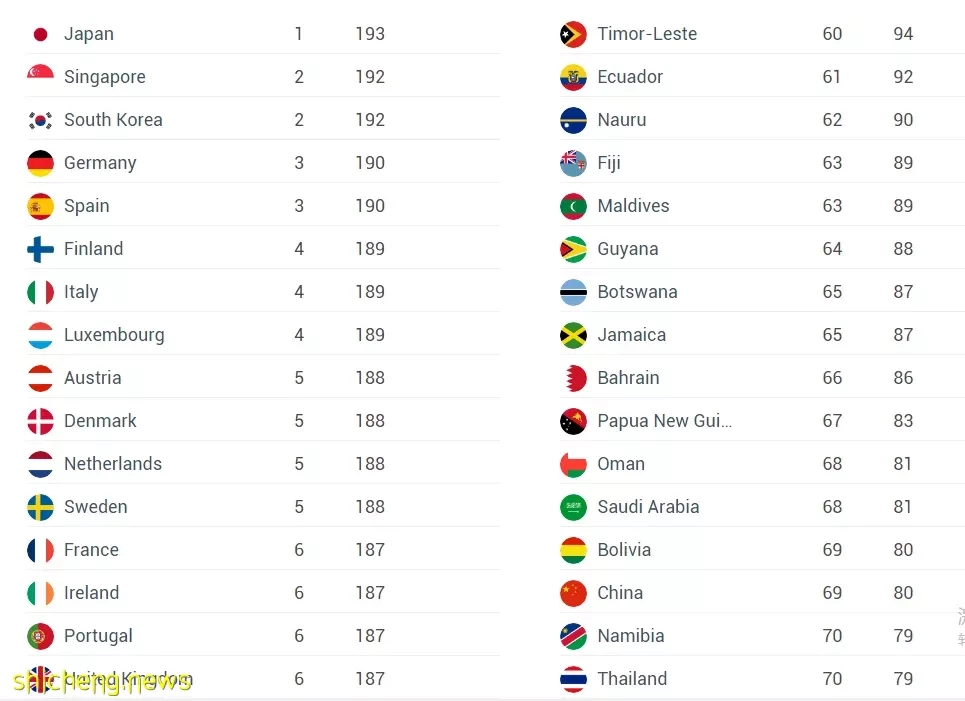Image resolution: width=965 pixels, height=701 pixels.
Task: Select the Botswana country name
Action: click(x=638, y=292)
